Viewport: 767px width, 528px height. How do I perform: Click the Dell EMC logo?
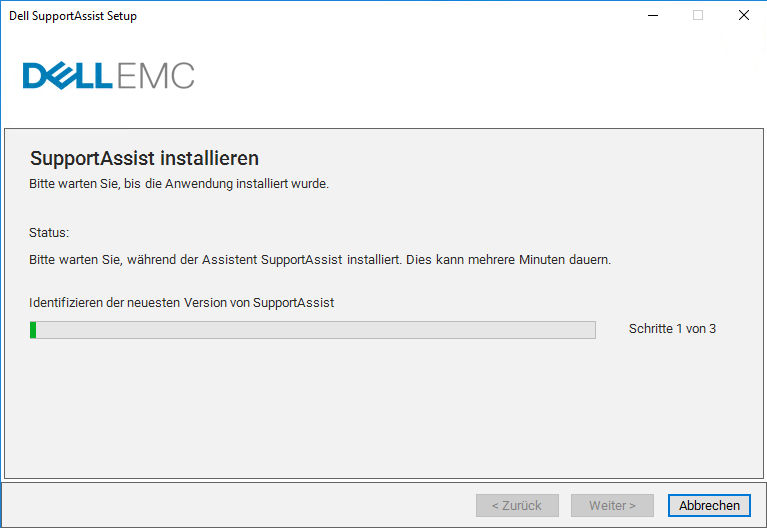tap(109, 76)
